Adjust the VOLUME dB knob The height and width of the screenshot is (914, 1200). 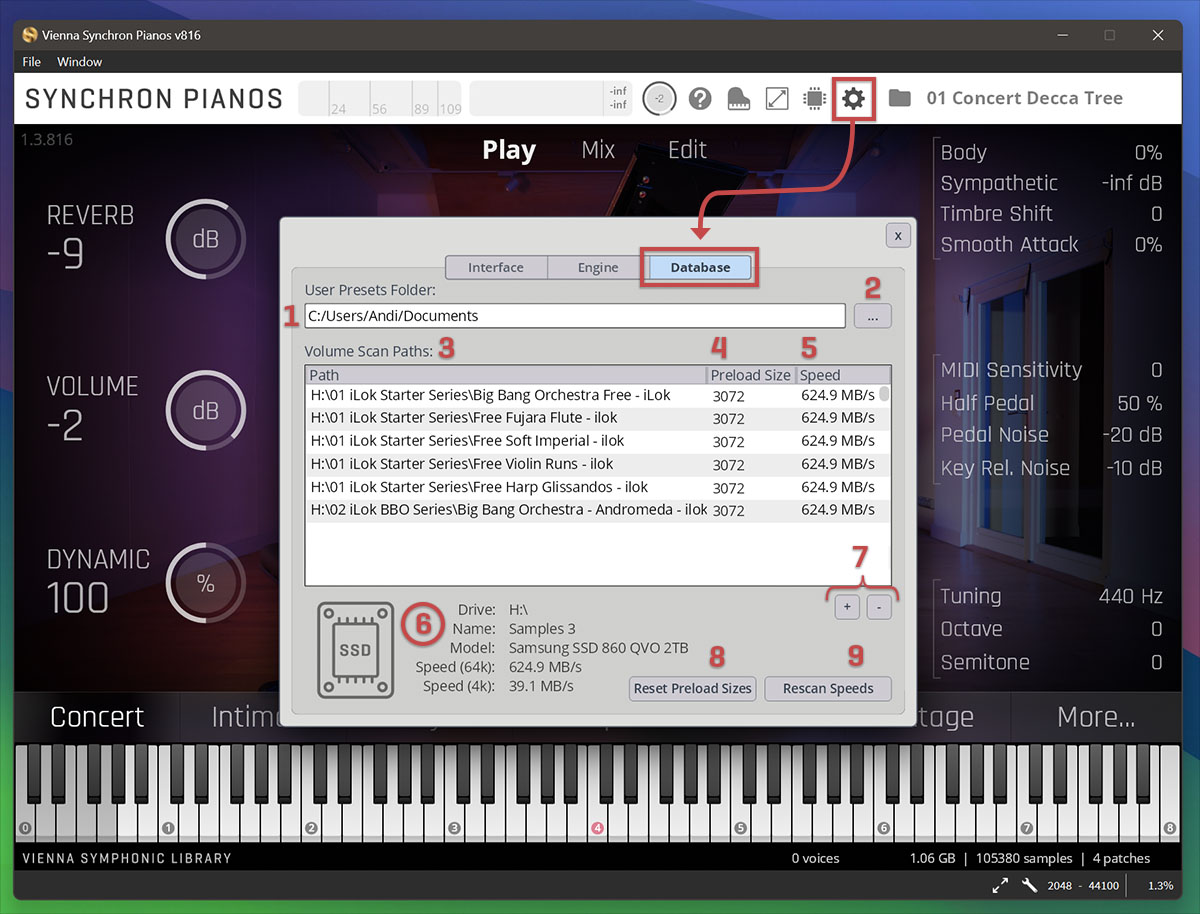pyautogui.click(x=205, y=411)
